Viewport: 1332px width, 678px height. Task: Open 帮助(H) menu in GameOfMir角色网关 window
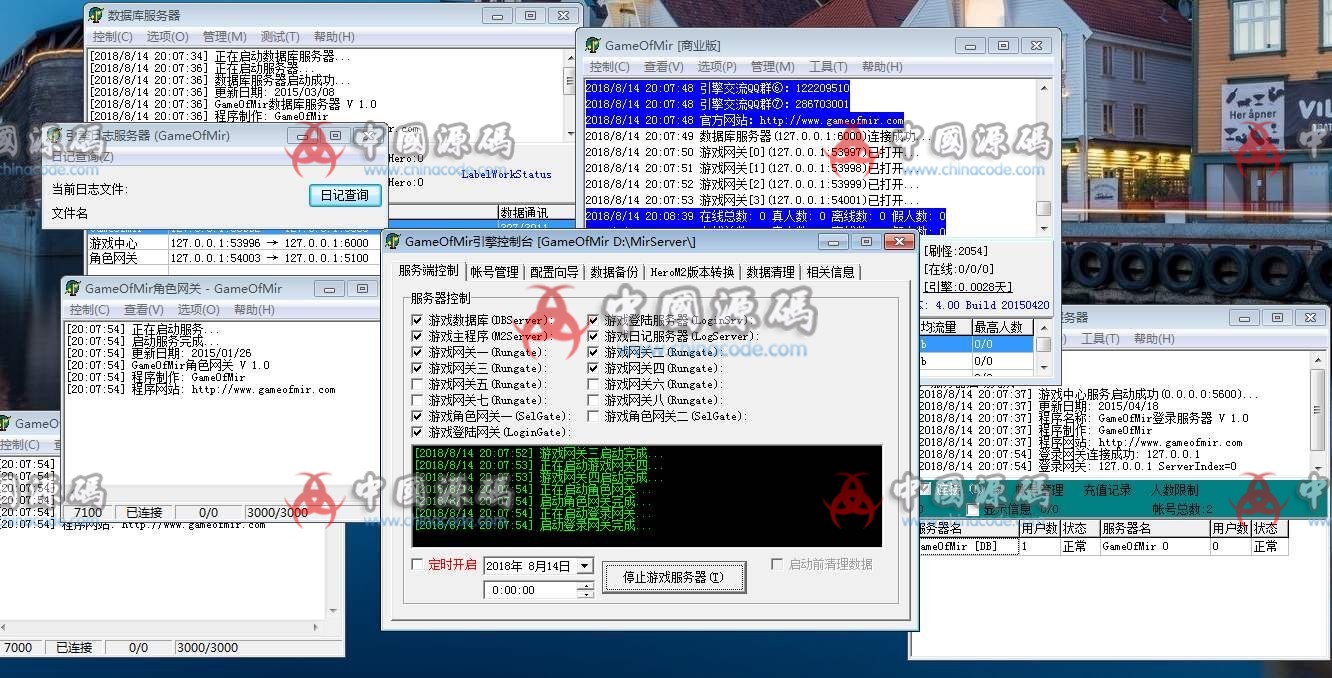pos(253,310)
